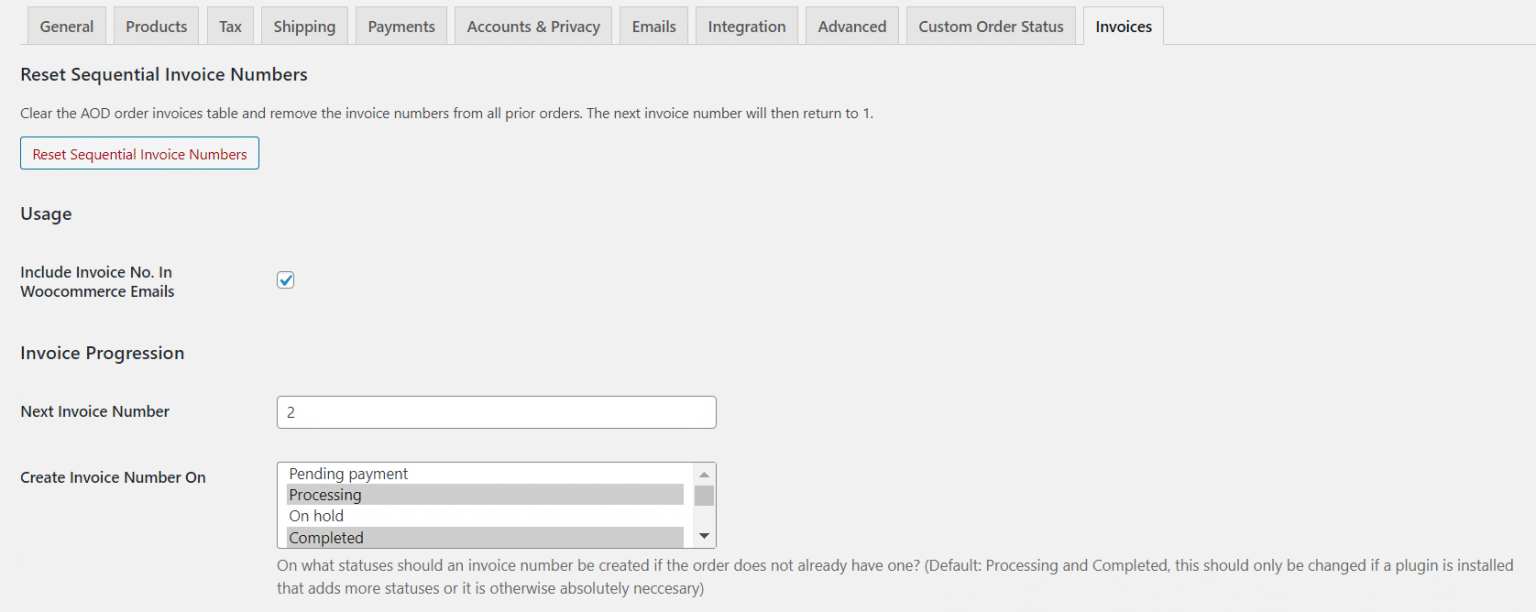Open the Custom Order Status tab
This screenshot has height=612, width=1536.
[990, 25]
